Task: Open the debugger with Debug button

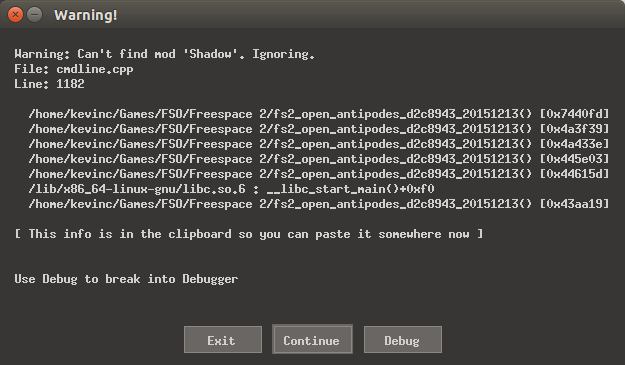Action: pyautogui.click(x=403, y=339)
